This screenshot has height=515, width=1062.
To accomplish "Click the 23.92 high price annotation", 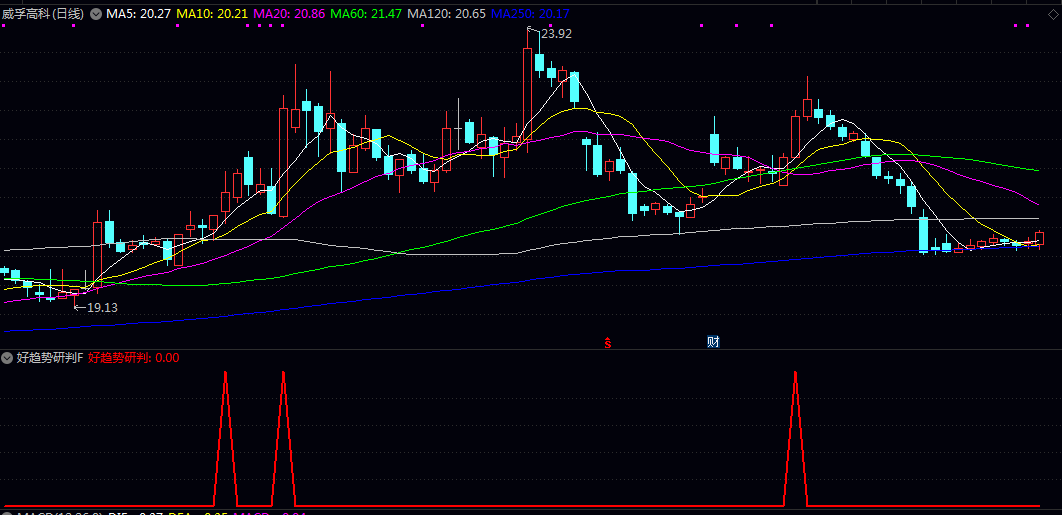I will click(x=556, y=33).
